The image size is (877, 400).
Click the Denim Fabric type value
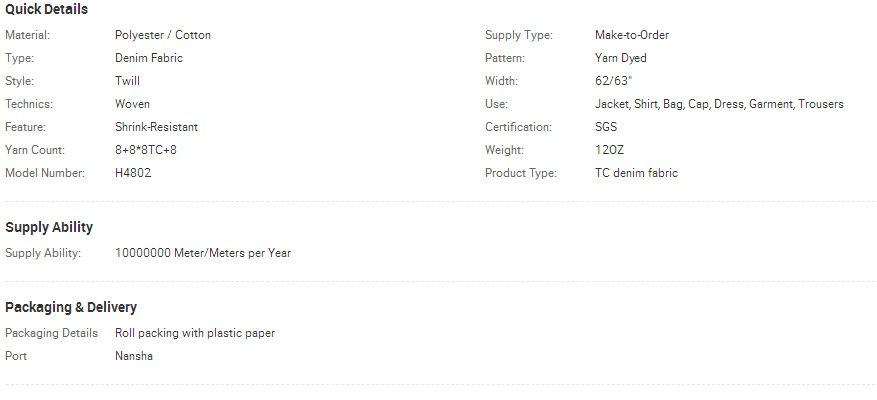pyautogui.click(x=149, y=58)
